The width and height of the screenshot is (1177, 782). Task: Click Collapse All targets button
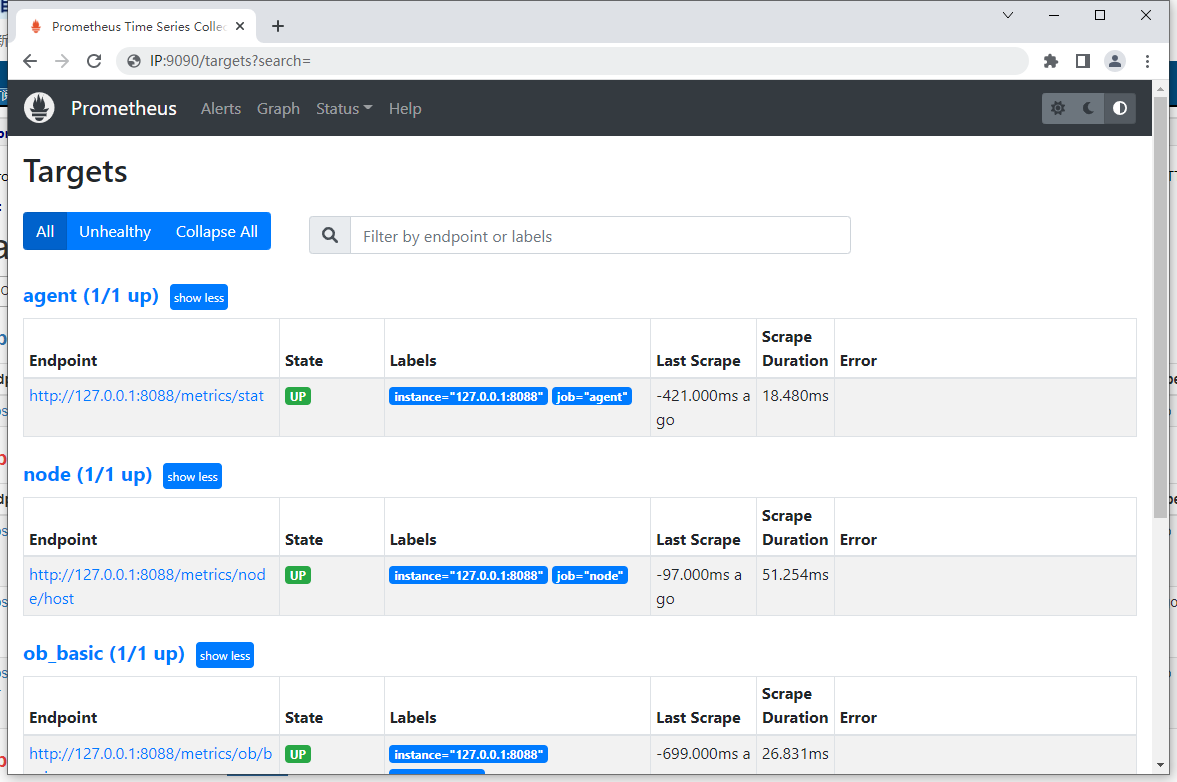217,231
